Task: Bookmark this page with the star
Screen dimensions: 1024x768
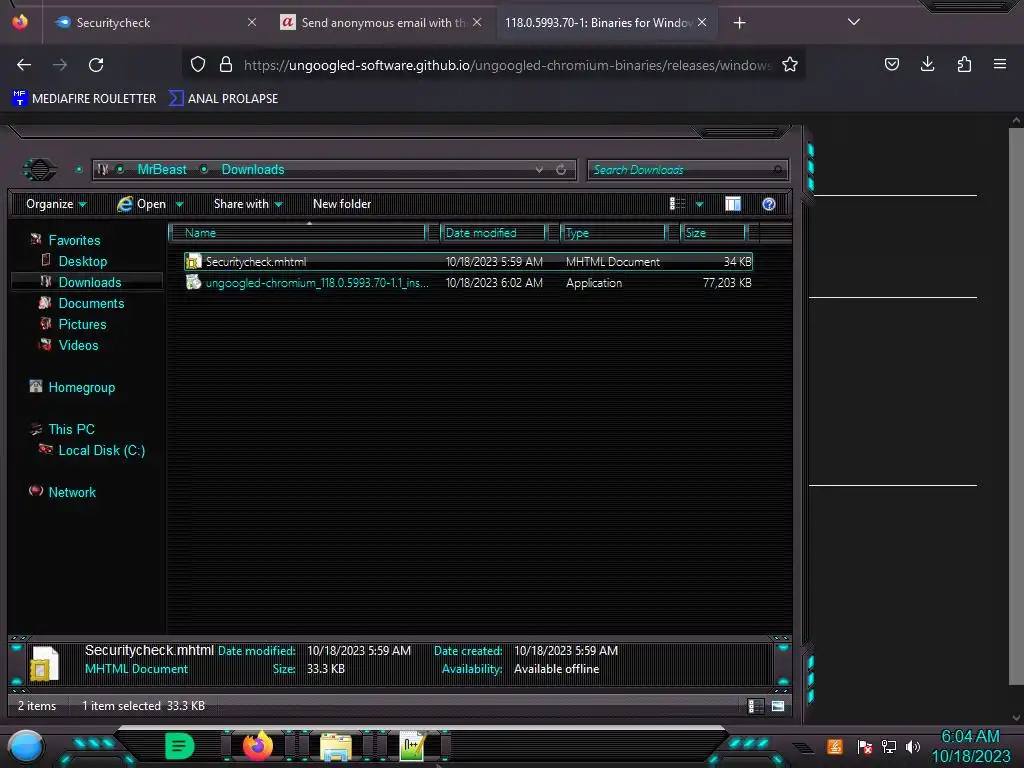Action: click(790, 64)
